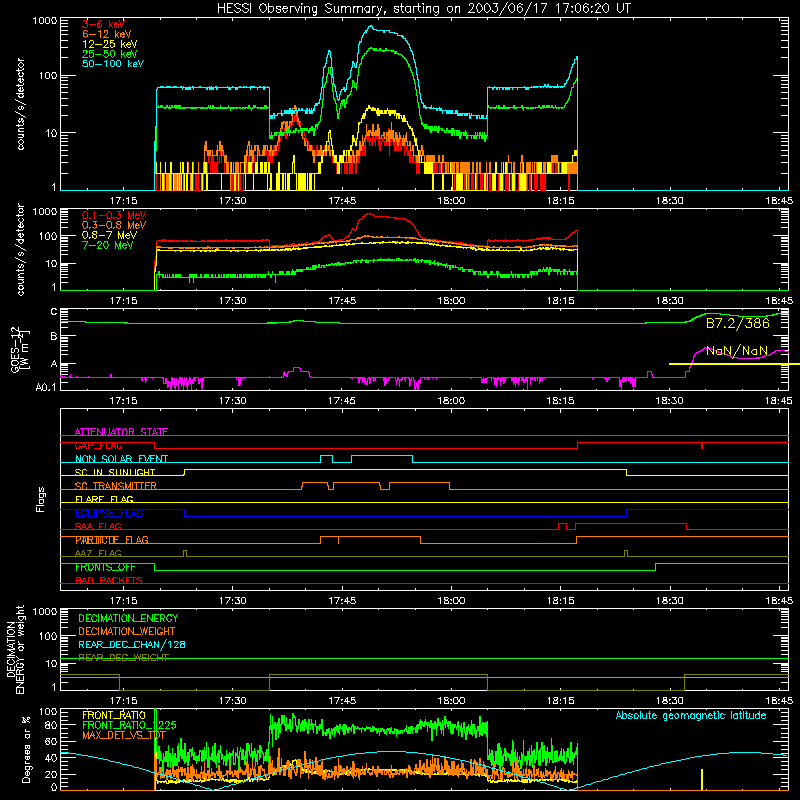Click the B7.2/386 GOES annotation

click(x=738, y=323)
